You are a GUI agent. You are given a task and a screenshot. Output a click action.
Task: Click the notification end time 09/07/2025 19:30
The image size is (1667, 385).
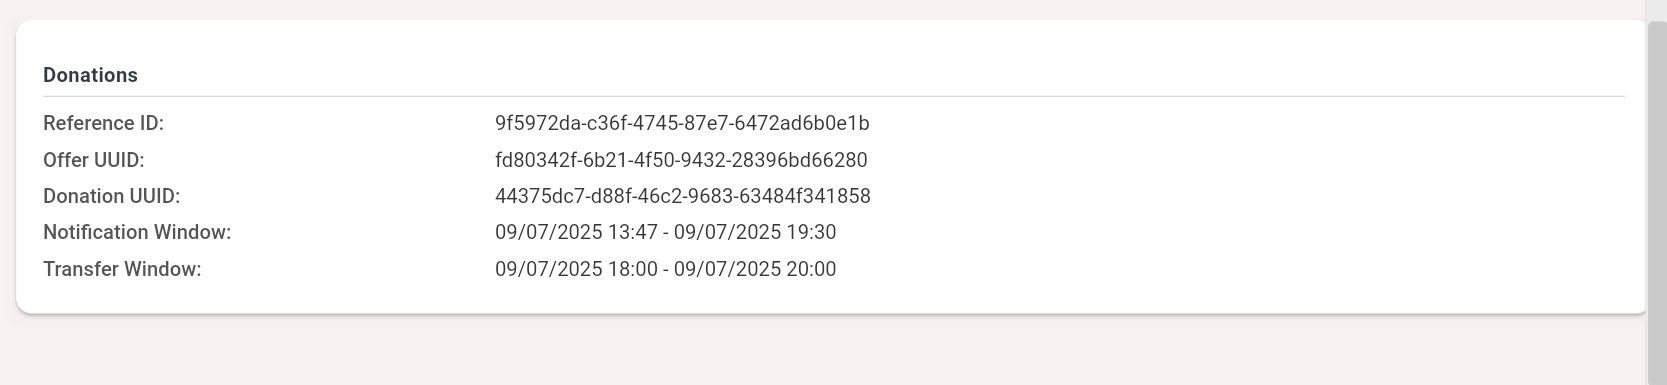[x=755, y=232]
